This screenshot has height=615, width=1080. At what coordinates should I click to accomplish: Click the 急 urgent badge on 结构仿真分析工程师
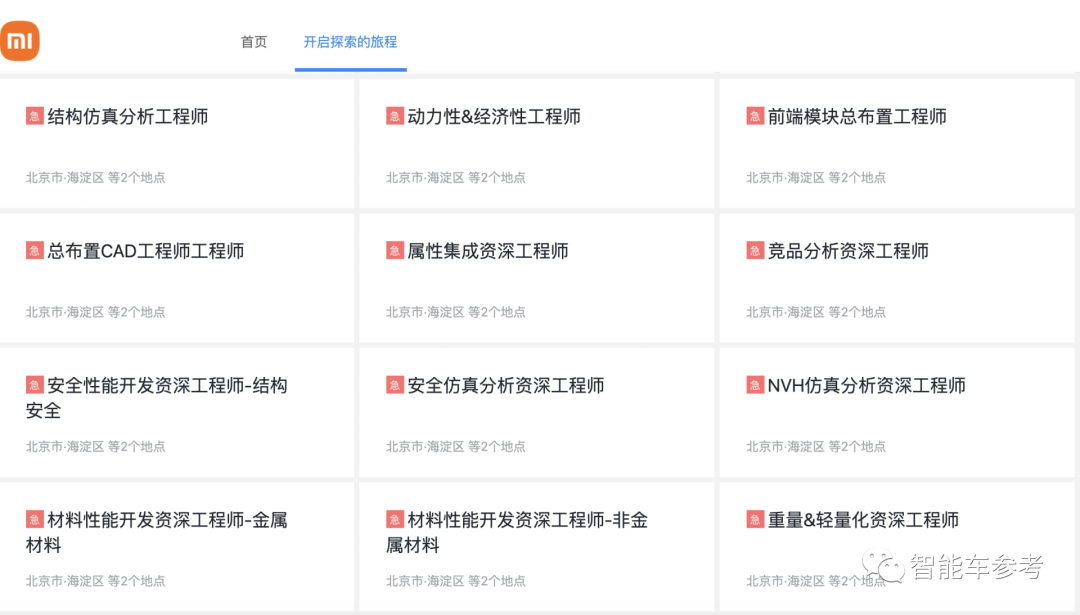34,115
